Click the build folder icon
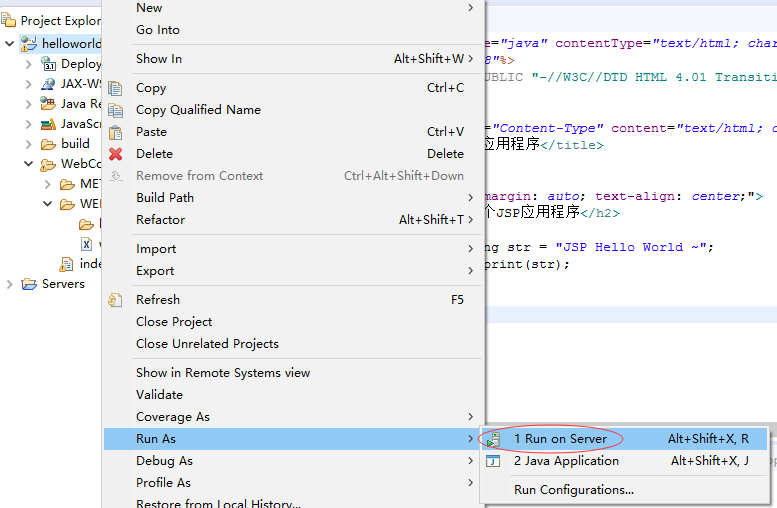This screenshot has height=508, width=777. tap(48, 144)
